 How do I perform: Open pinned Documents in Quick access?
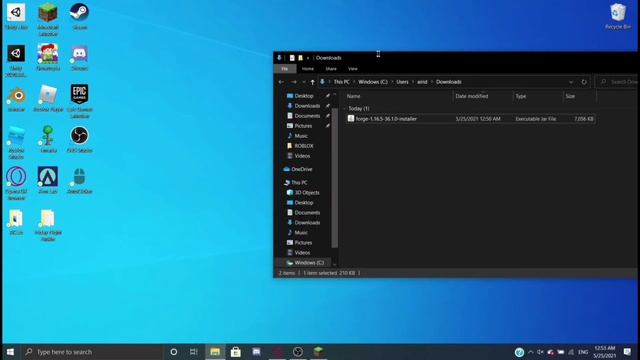click(307, 116)
